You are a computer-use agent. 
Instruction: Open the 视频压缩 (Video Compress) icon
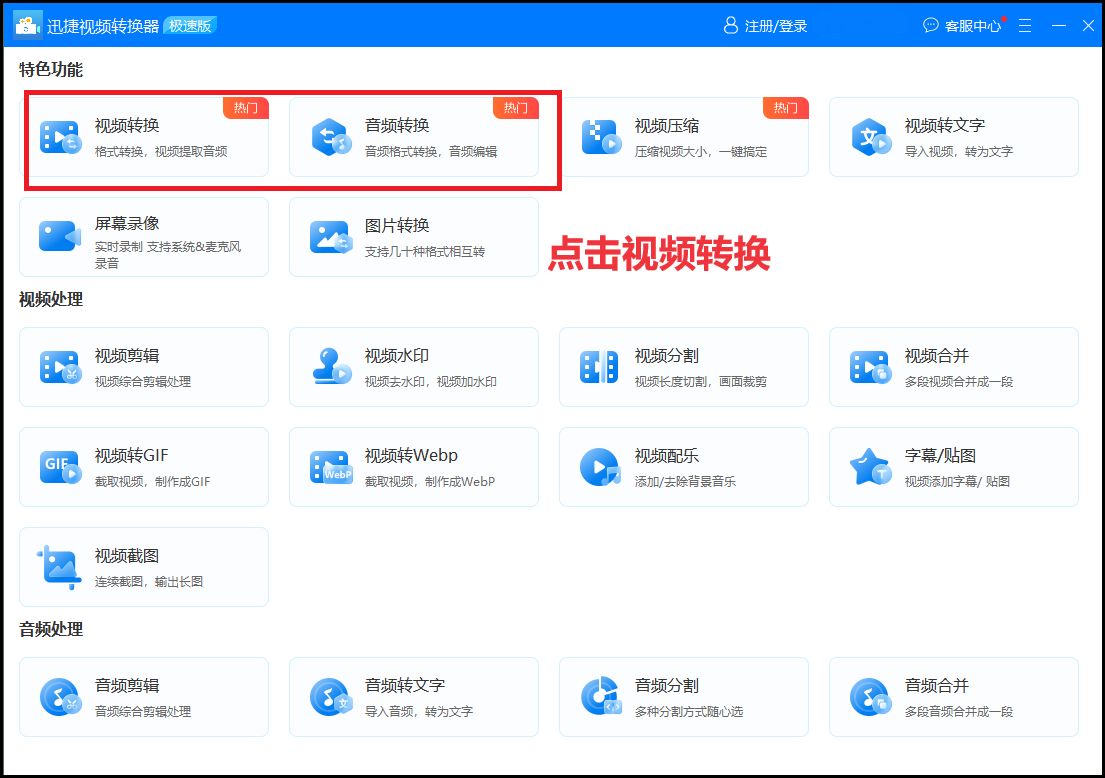tap(600, 137)
